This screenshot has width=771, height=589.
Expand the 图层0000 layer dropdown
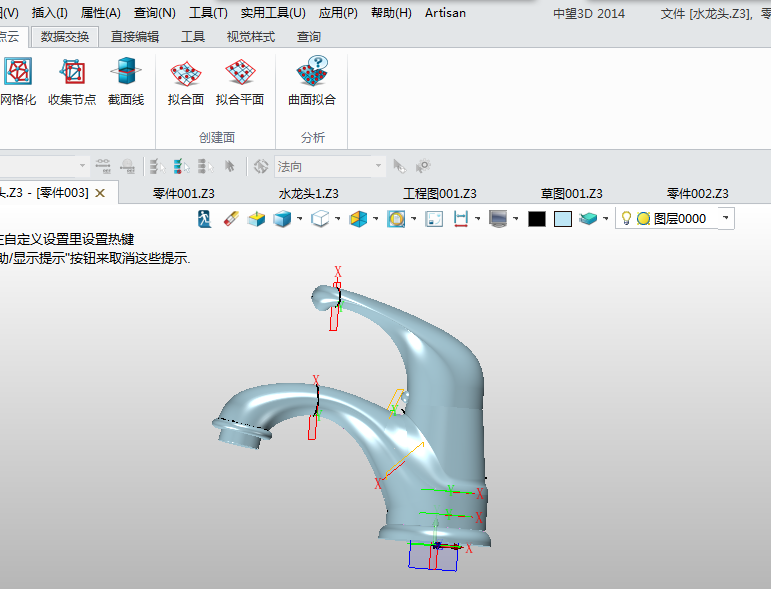pos(726,218)
